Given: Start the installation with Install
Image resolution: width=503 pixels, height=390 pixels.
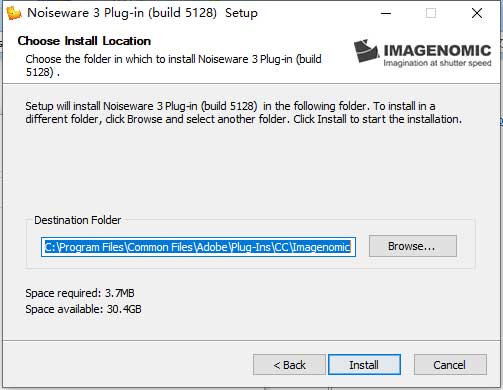Looking at the screenshot, I should [x=364, y=365].
